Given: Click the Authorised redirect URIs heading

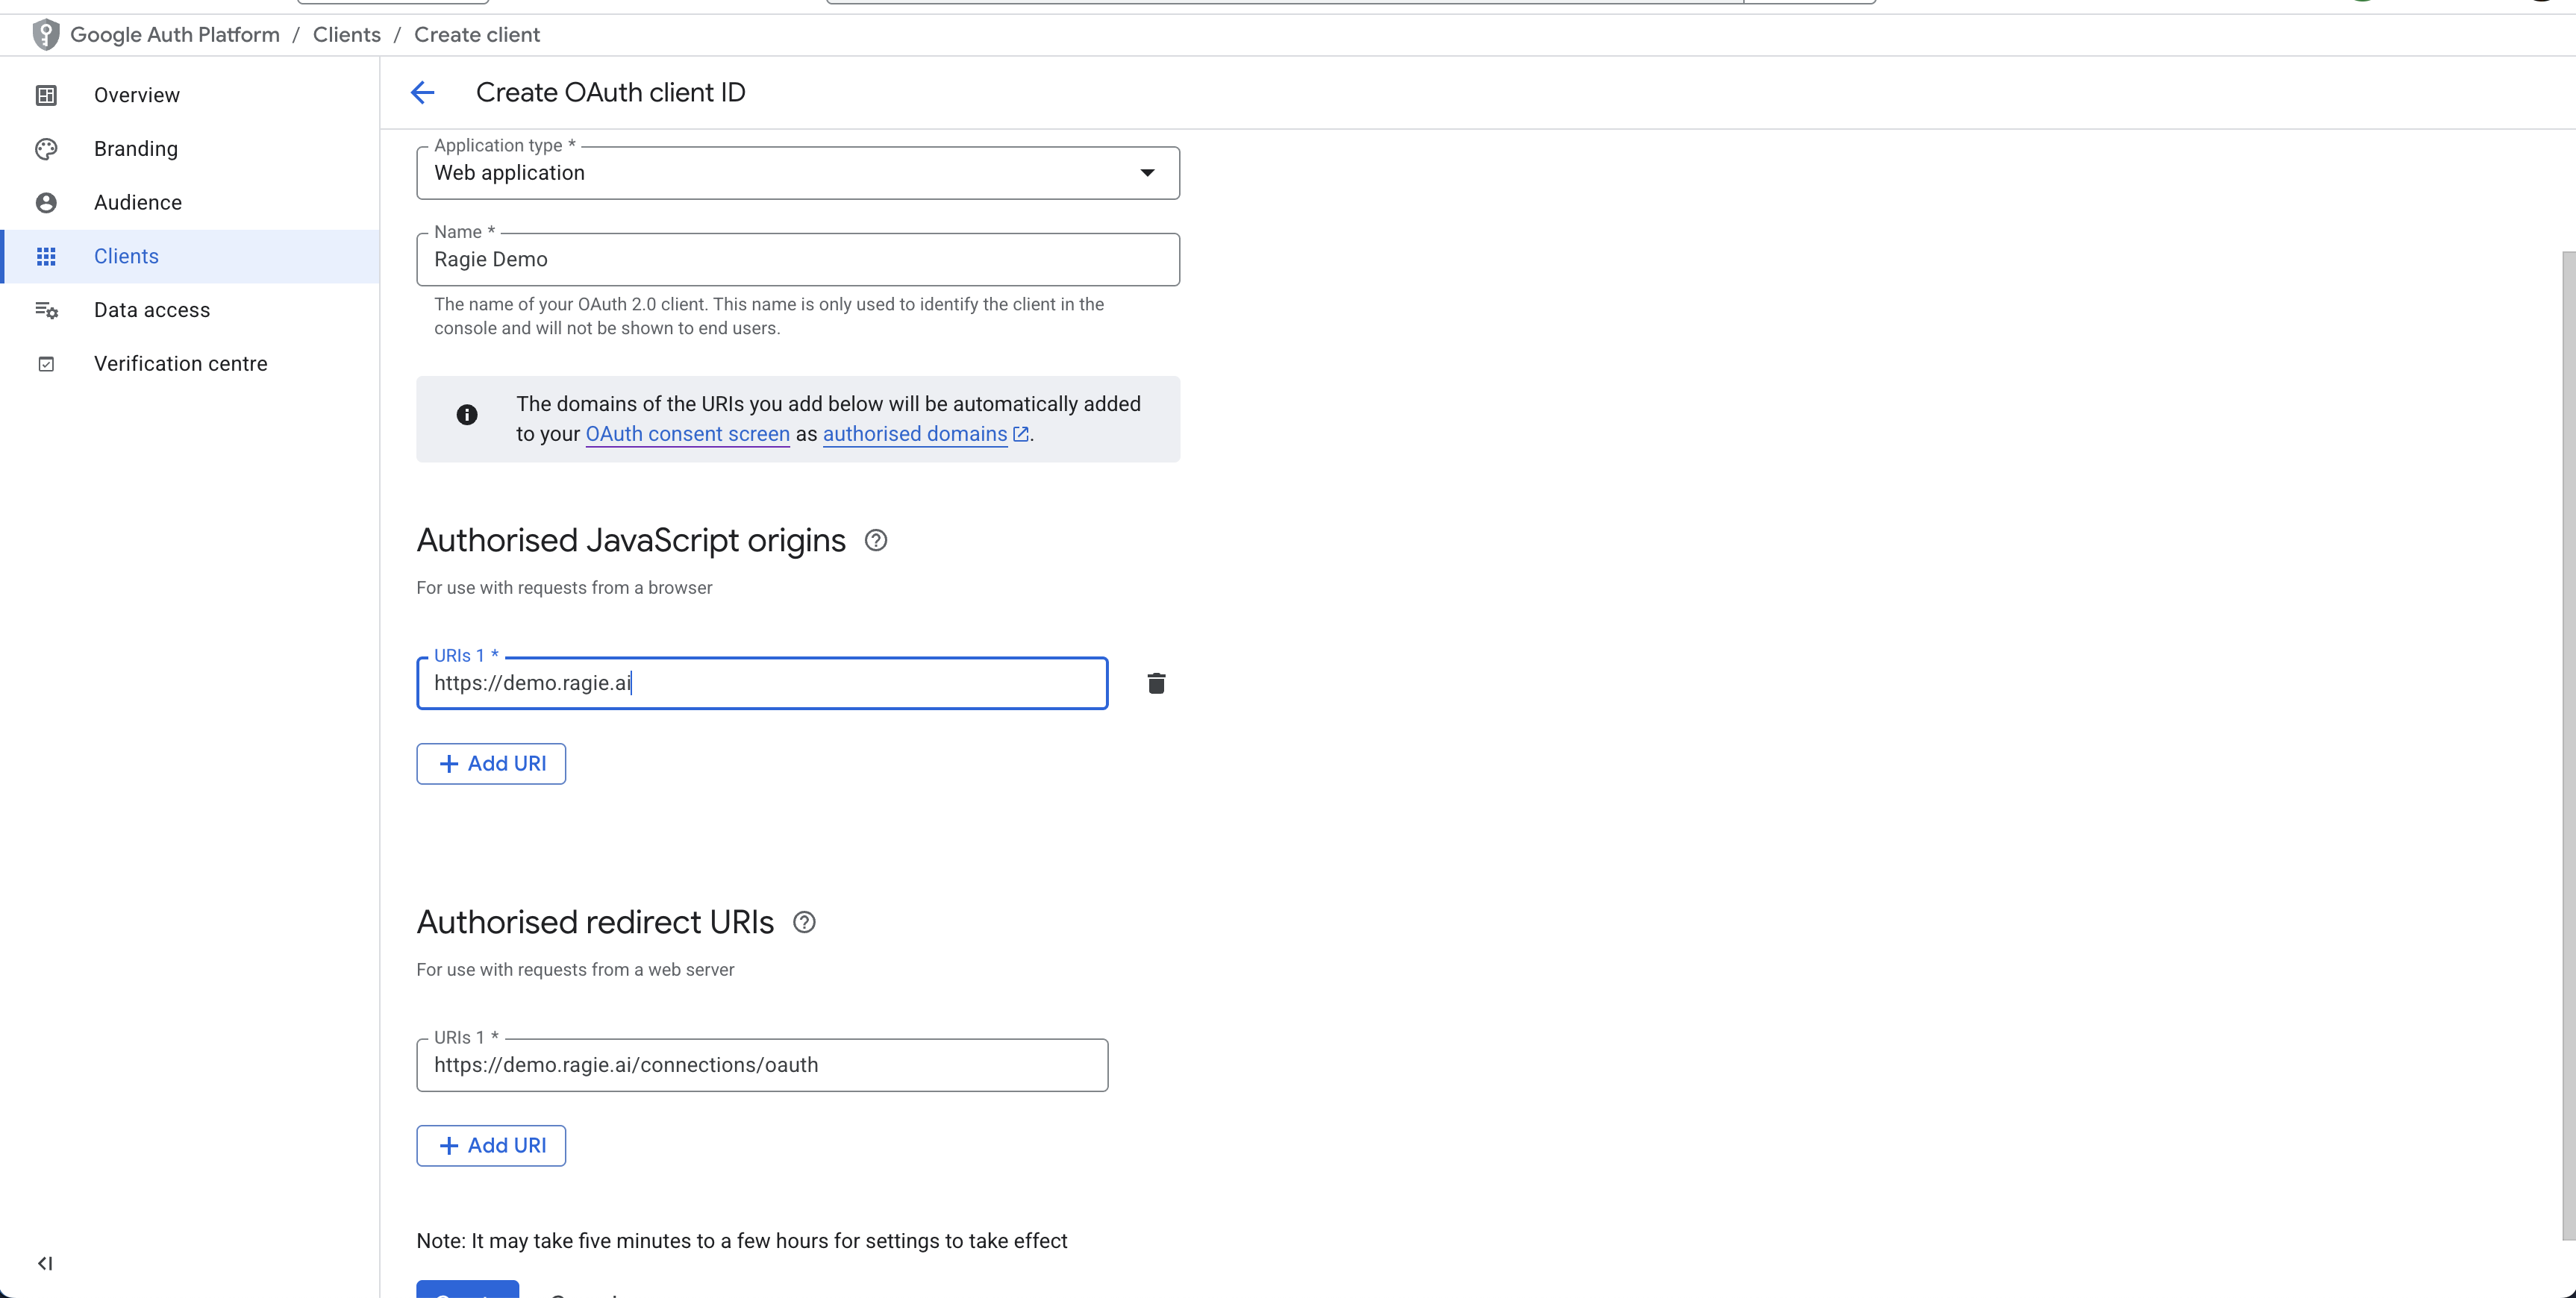Looking at the screenshot, I should click(595, 923).
